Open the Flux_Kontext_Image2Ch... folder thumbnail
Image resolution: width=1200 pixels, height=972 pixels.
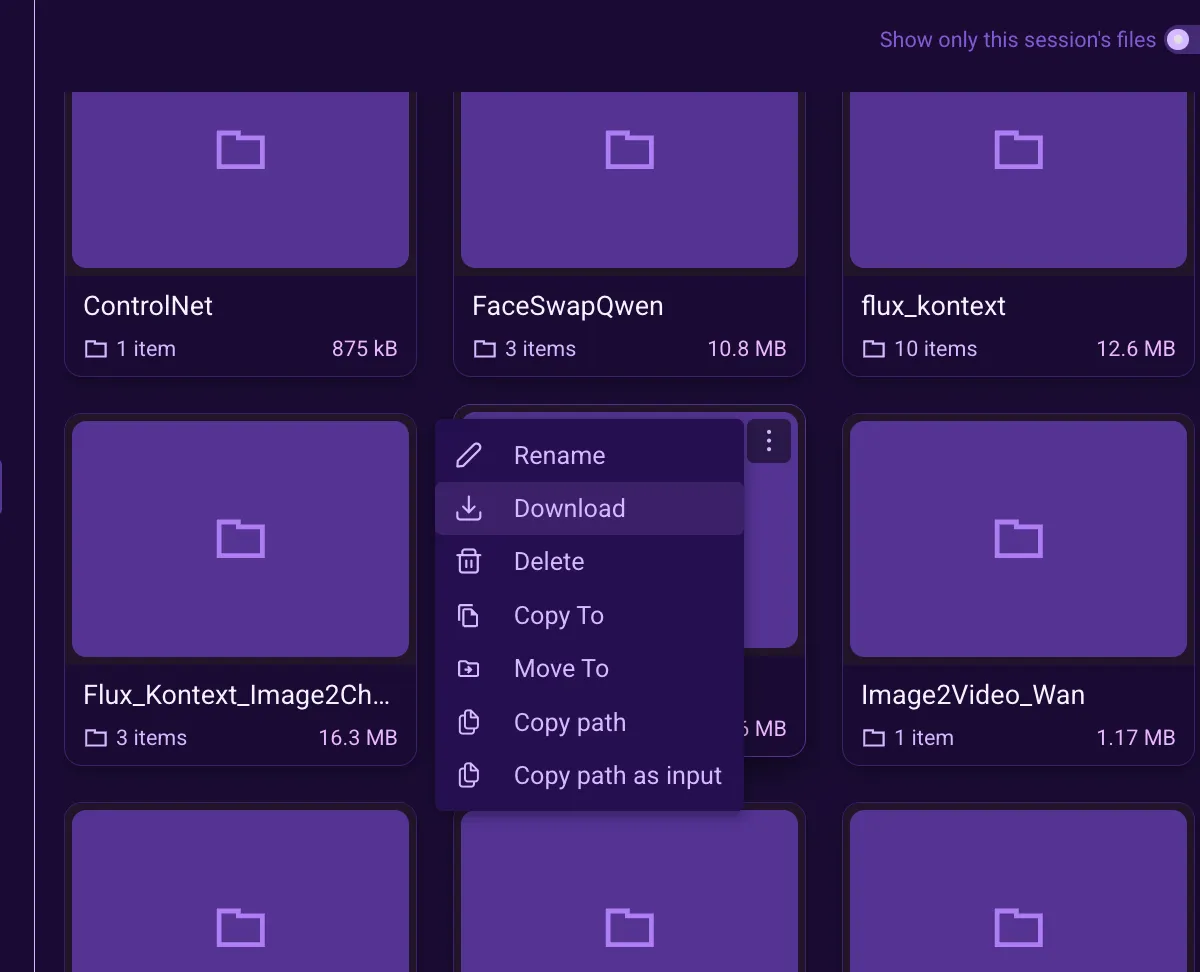(x=240, y=539)
